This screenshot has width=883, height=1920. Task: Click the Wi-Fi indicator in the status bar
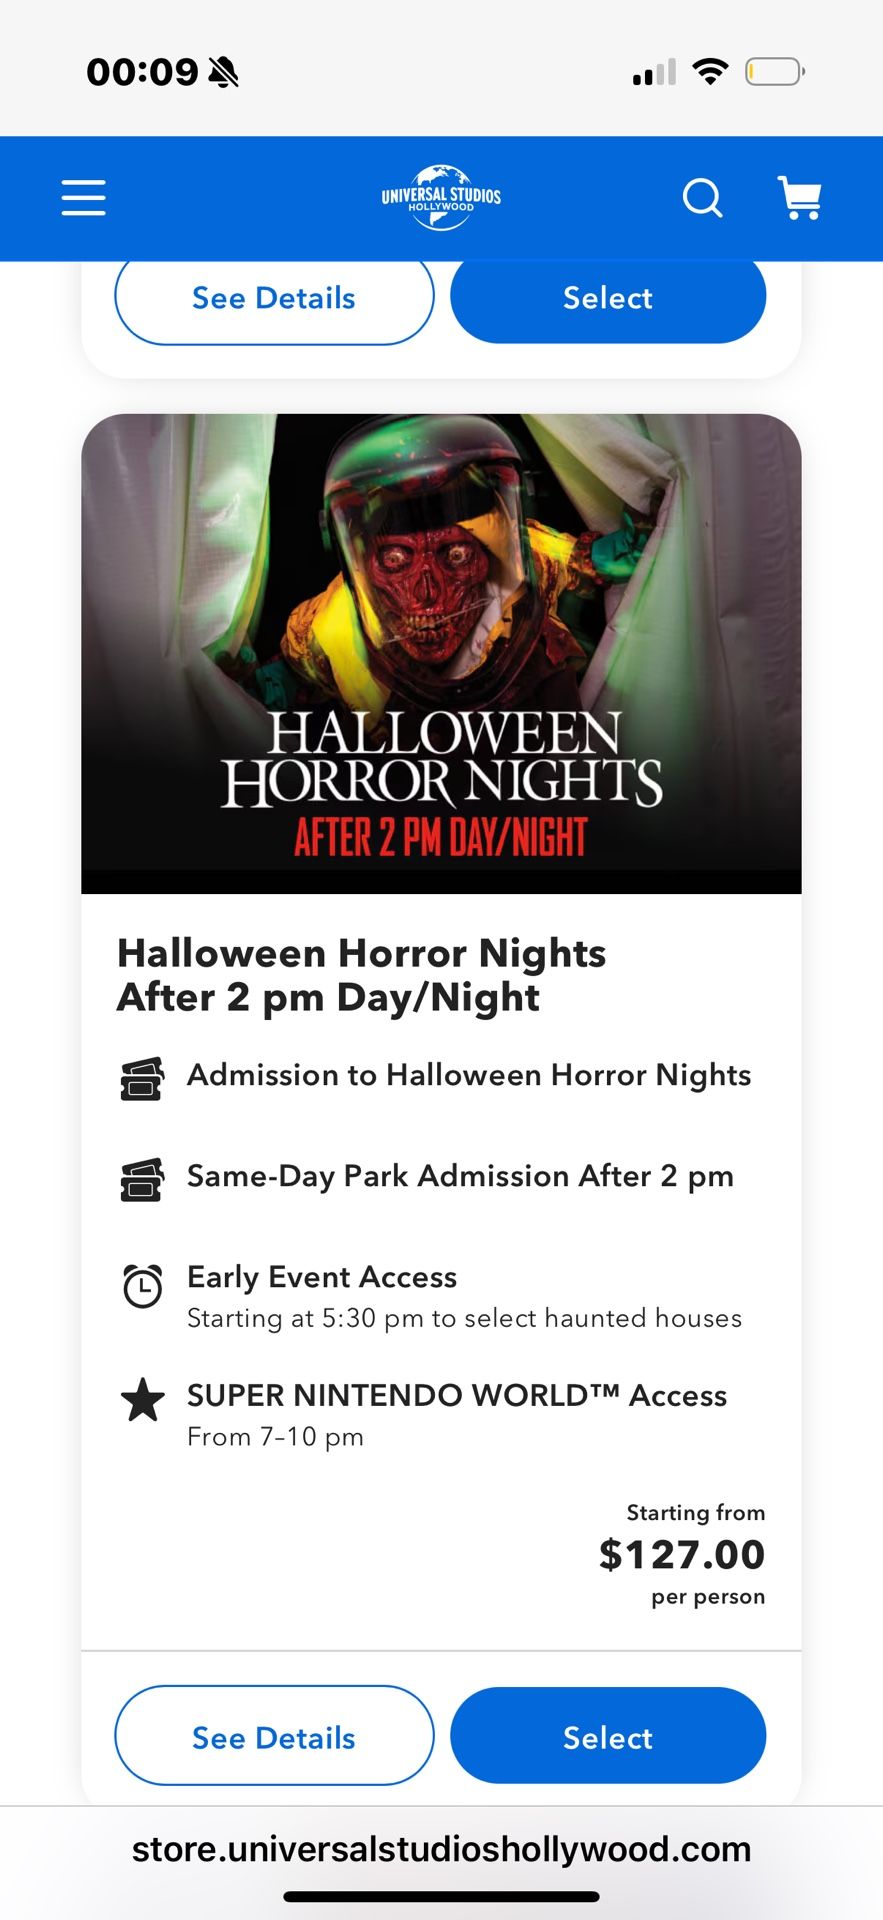[x=710, y=70]
